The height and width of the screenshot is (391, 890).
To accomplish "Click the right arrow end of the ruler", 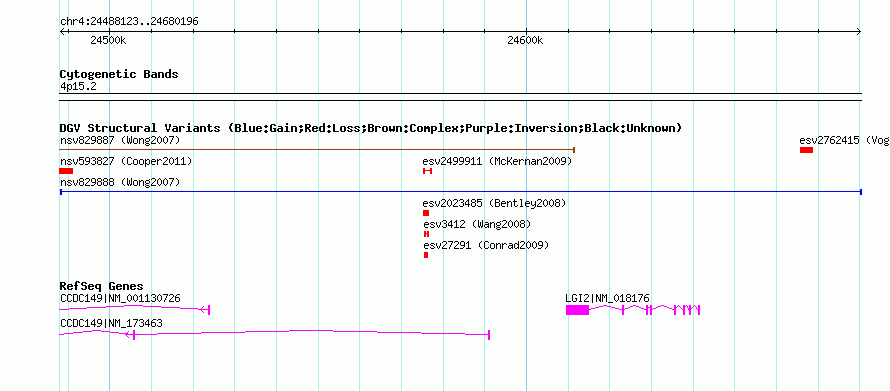I will (x=859, y=31).
